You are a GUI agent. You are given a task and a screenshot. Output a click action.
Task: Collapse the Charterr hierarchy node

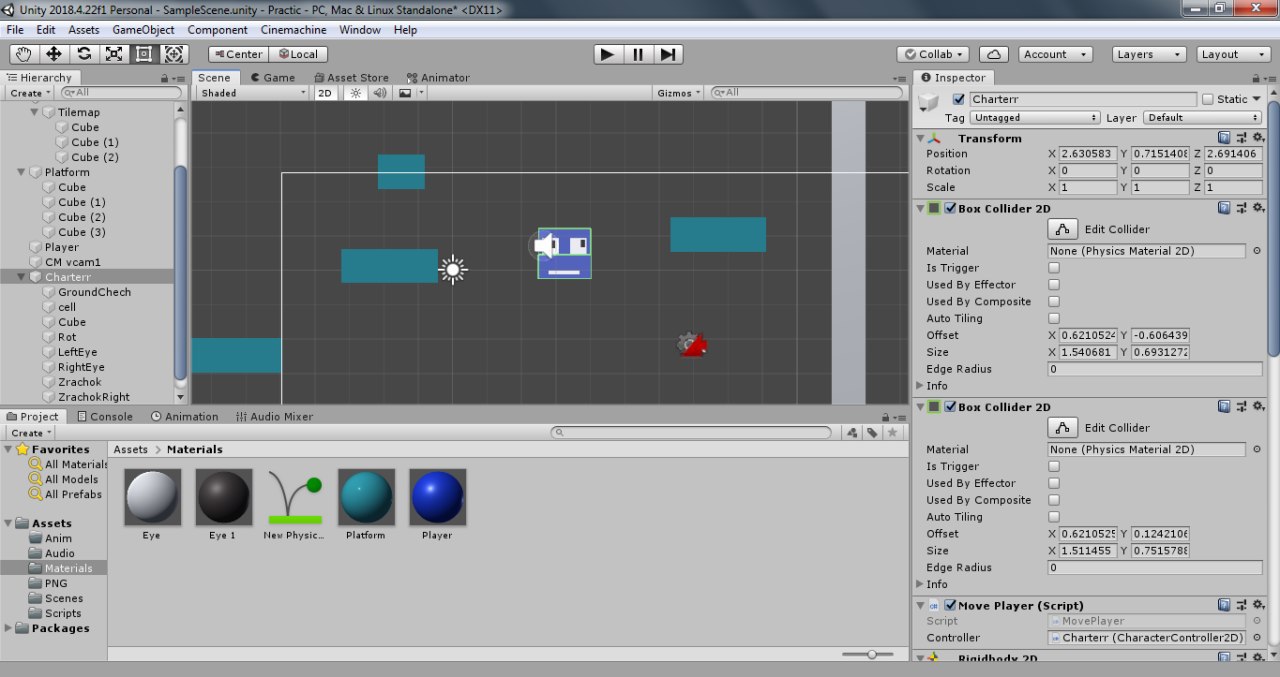[22, 277]
